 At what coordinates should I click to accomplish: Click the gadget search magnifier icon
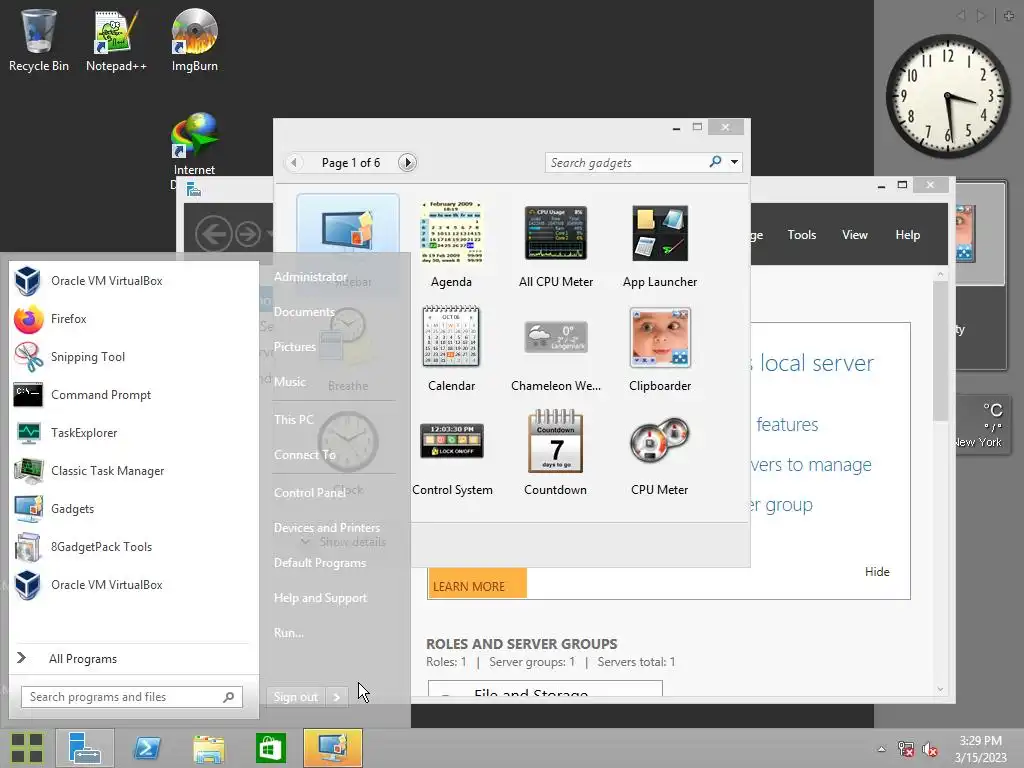(x=716, y=161)
